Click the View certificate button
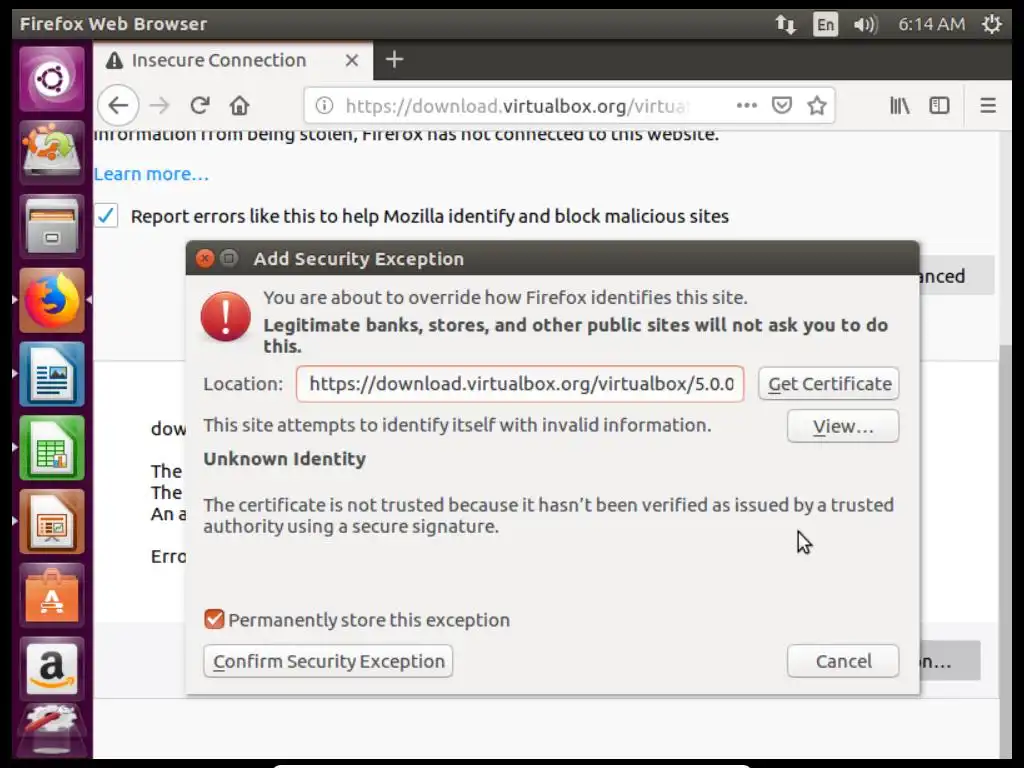This screenshot has width=1024, height=768. [x=843, y=426]
